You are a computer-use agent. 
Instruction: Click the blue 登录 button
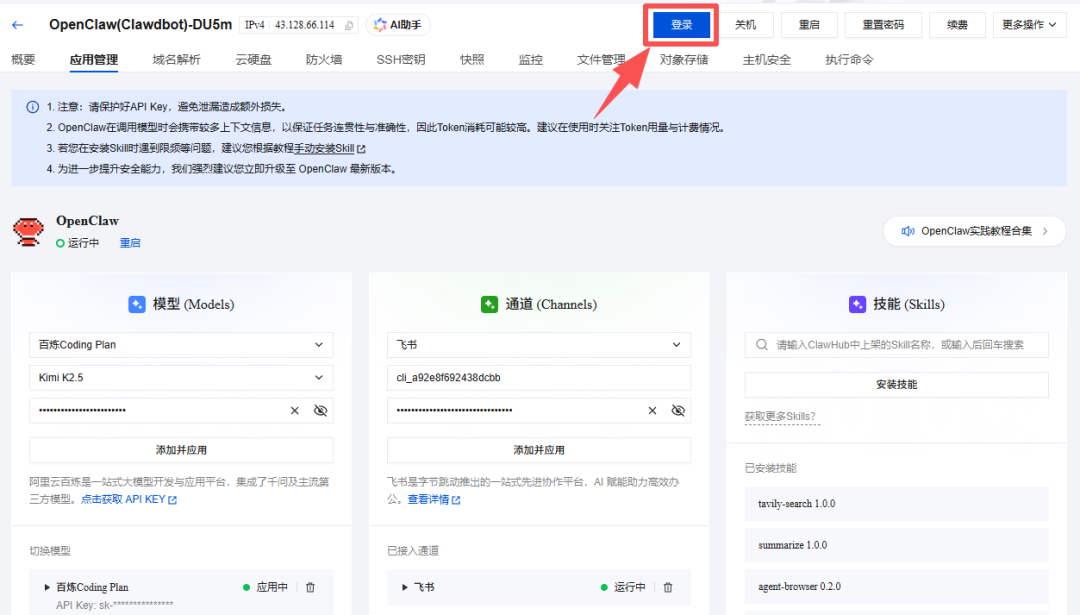pos(681,25)
